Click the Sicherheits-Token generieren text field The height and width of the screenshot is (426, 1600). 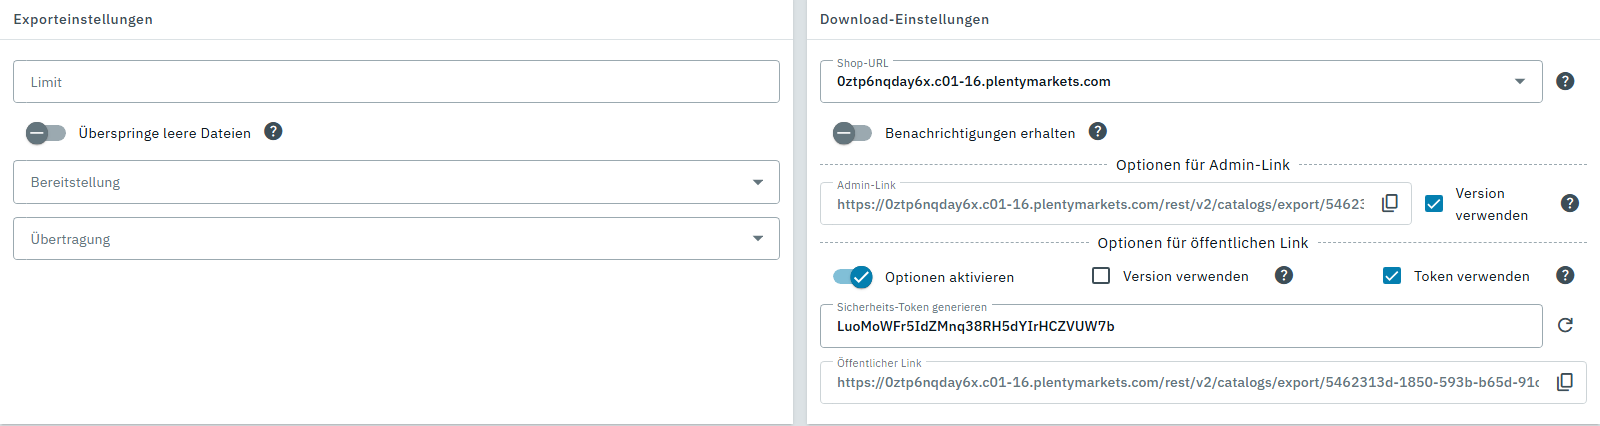click(x=1180, y=327)
